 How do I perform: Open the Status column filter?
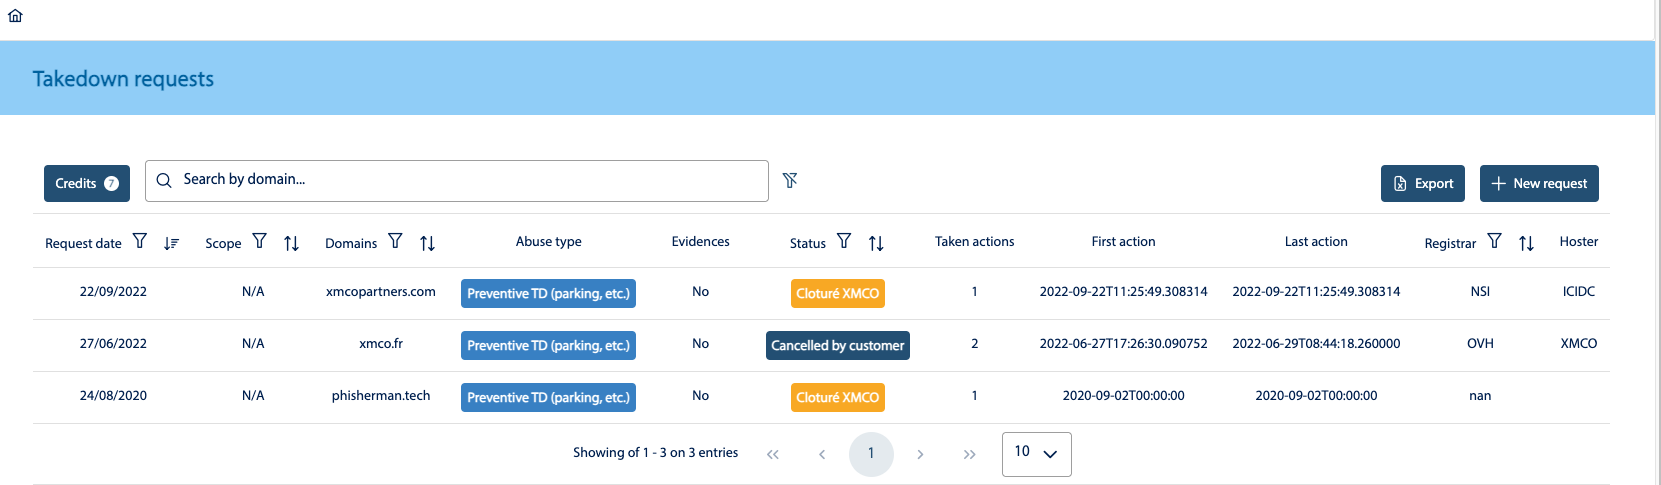pos(844,241)
